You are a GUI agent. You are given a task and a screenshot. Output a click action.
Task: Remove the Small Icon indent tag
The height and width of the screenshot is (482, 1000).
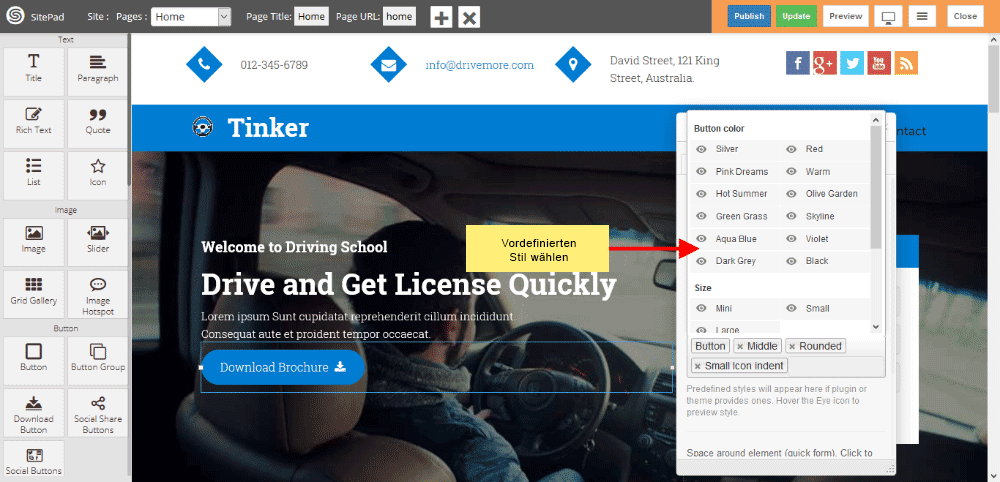[x=698, y=367]
